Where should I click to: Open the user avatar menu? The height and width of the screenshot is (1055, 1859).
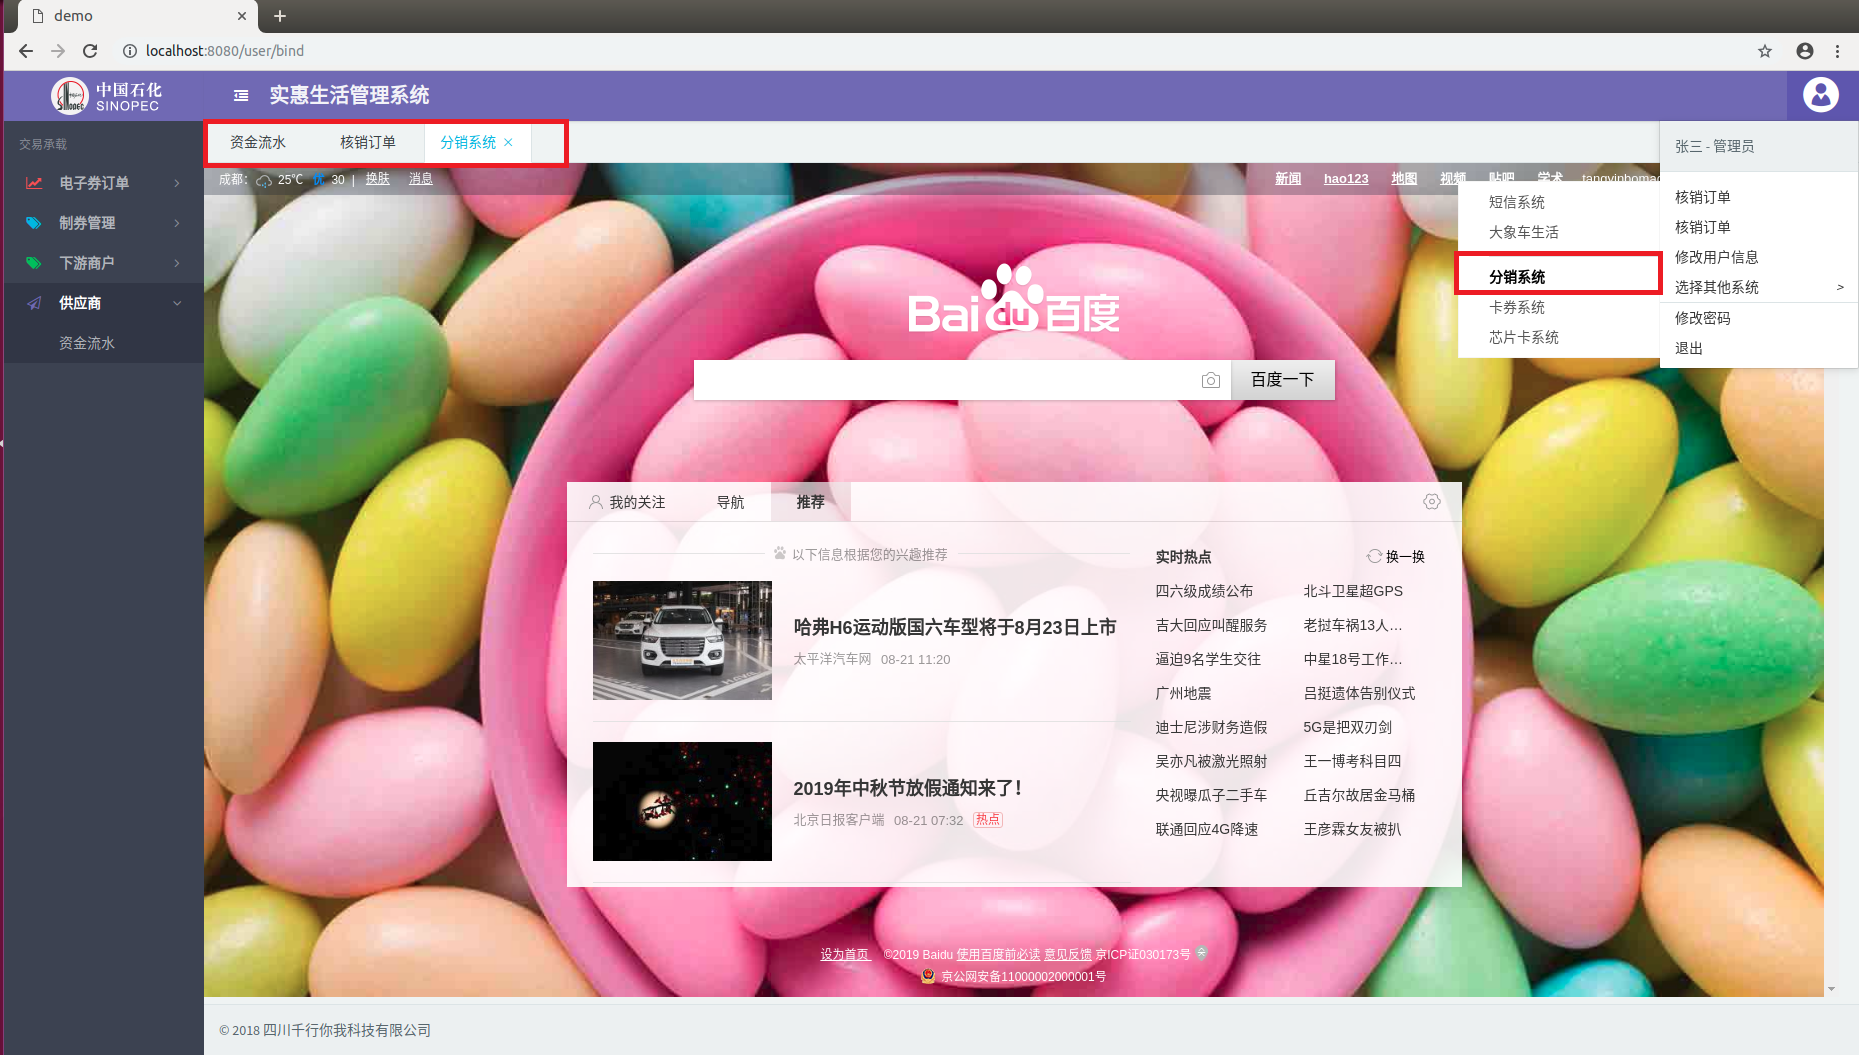[1820, 95]
